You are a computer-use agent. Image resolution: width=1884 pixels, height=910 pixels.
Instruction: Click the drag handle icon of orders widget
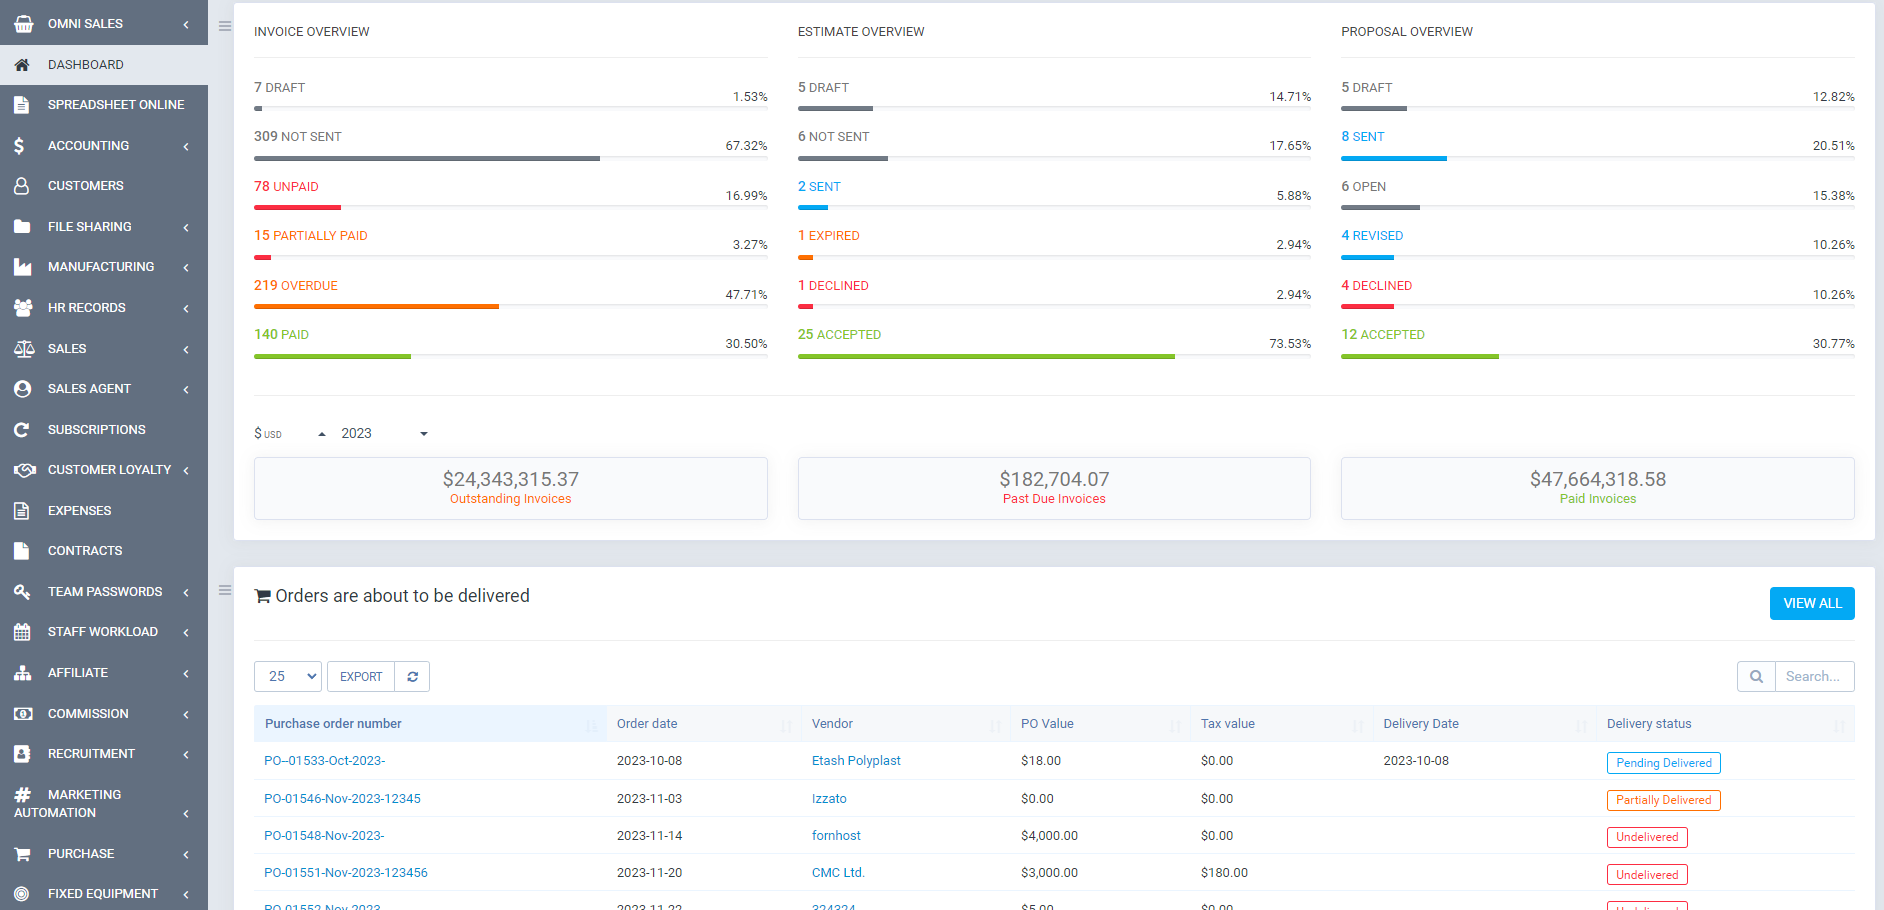225,591
